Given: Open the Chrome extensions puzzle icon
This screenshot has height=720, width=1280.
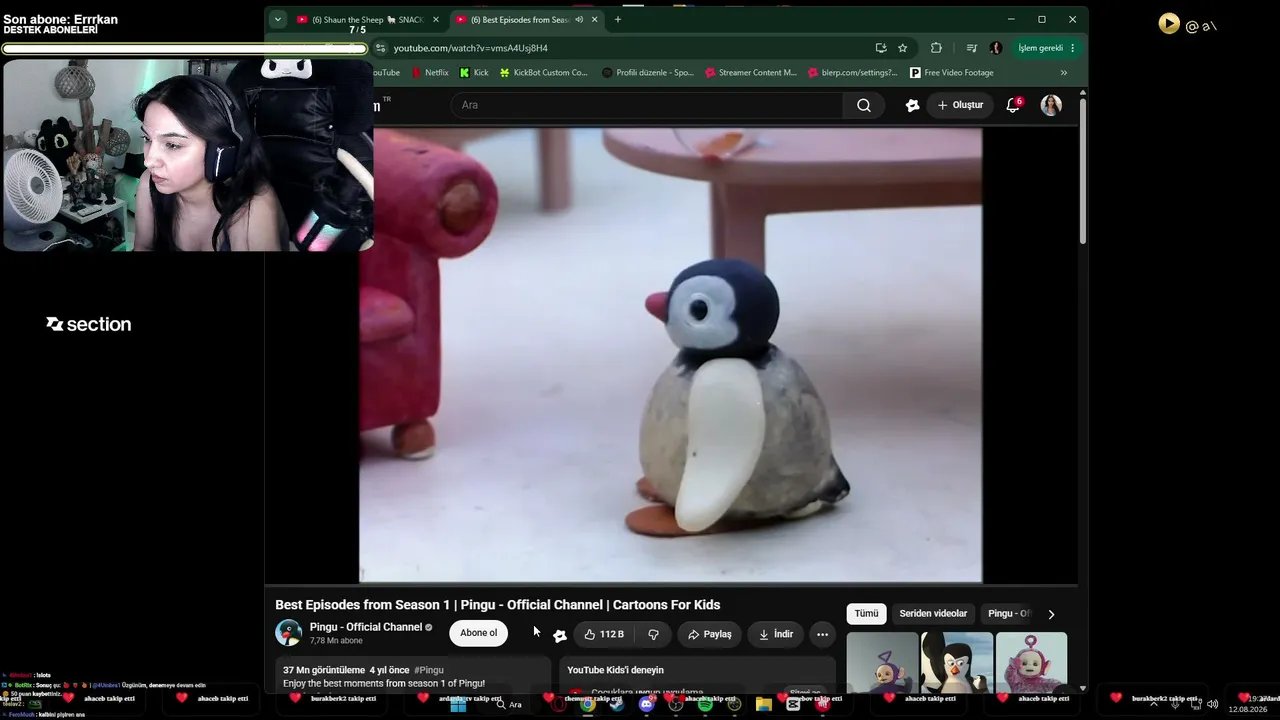Looking at the screenshot, I should 936,48.
